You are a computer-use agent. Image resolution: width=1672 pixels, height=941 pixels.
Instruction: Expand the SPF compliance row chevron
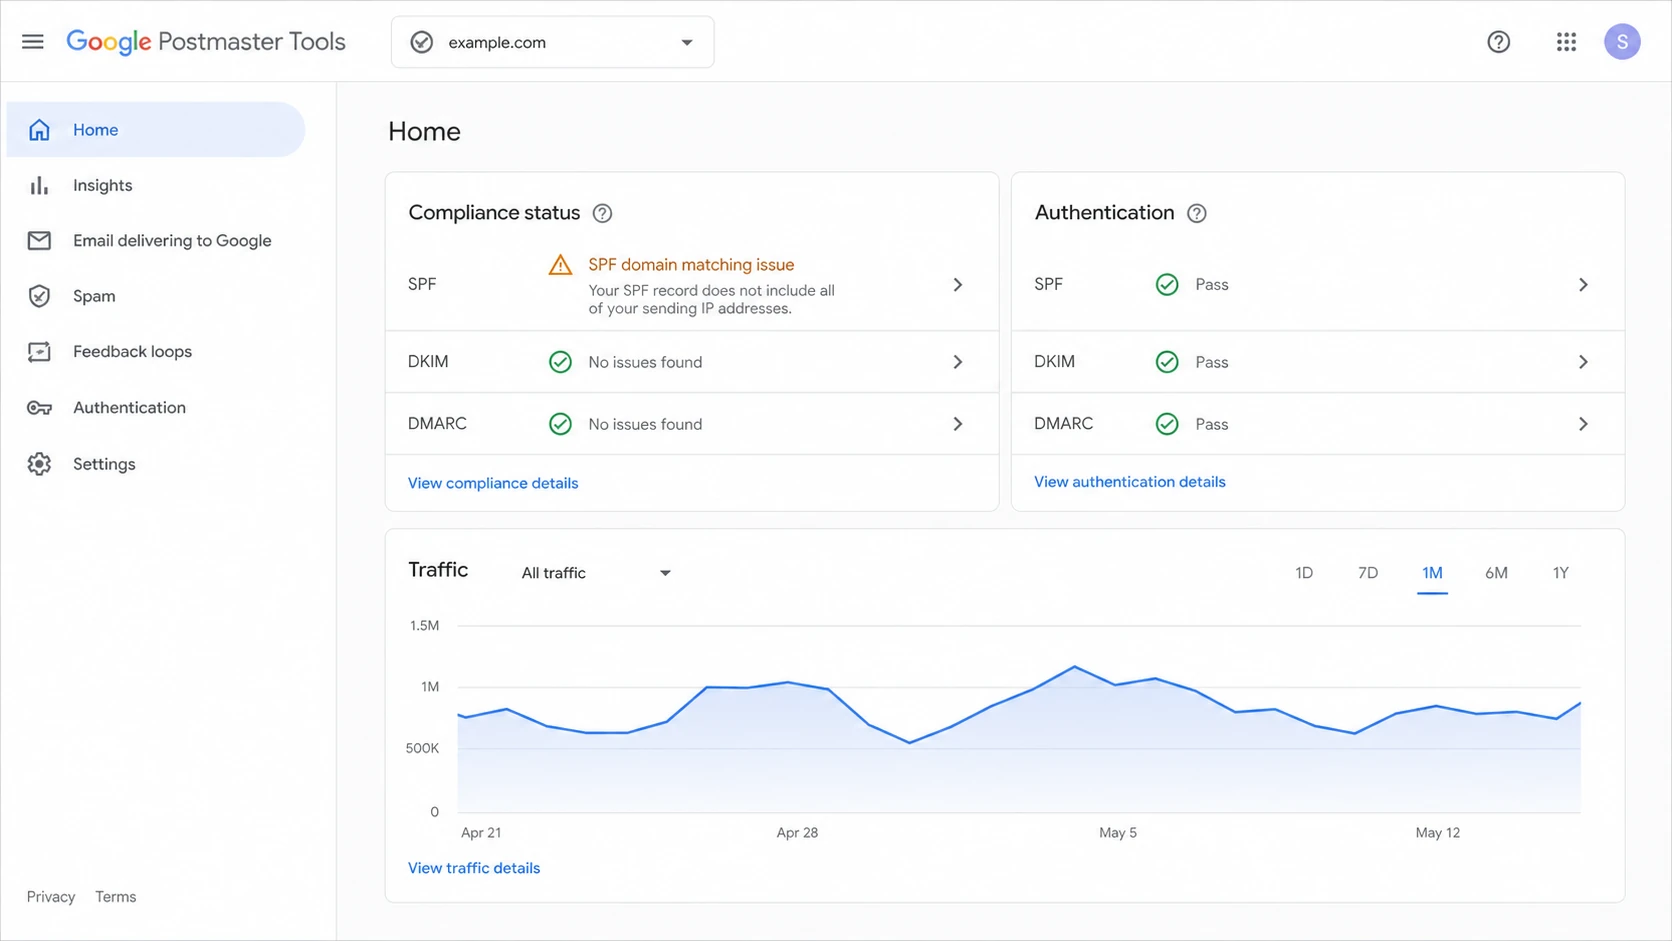[x=957, y=285]
